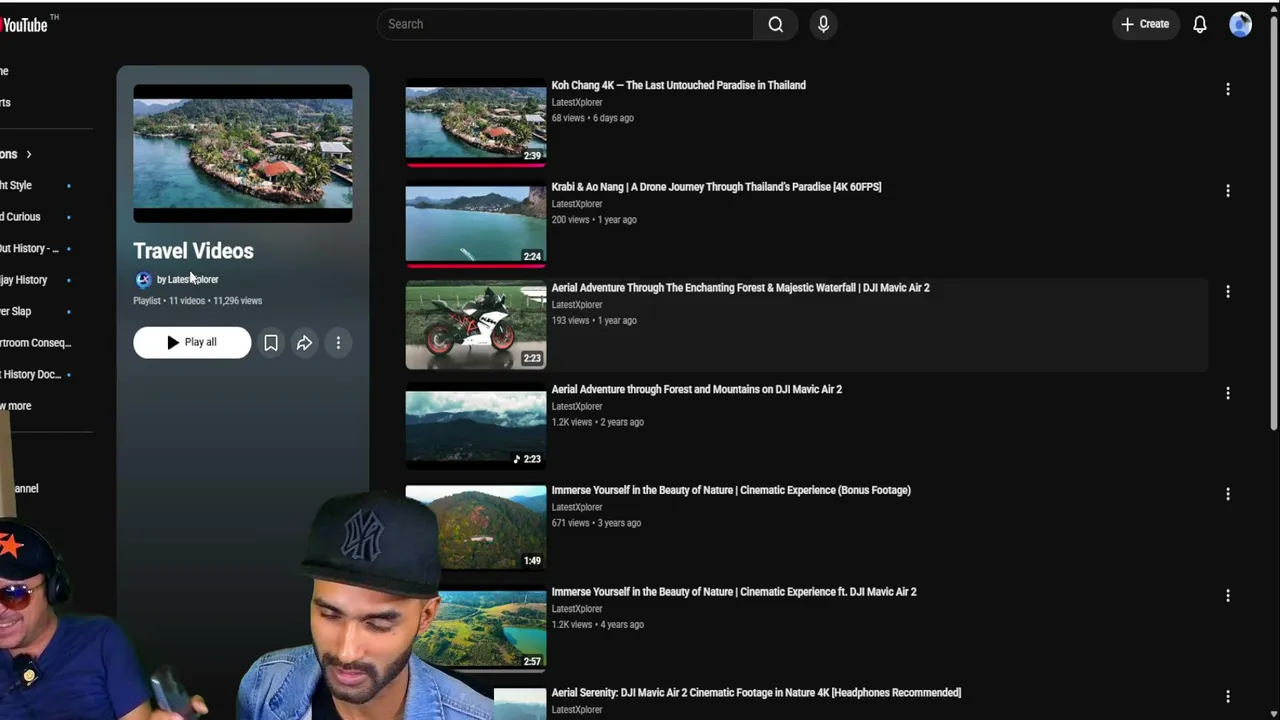Save the Travel Videos playlist with bookmark icon

coord(270,343)
